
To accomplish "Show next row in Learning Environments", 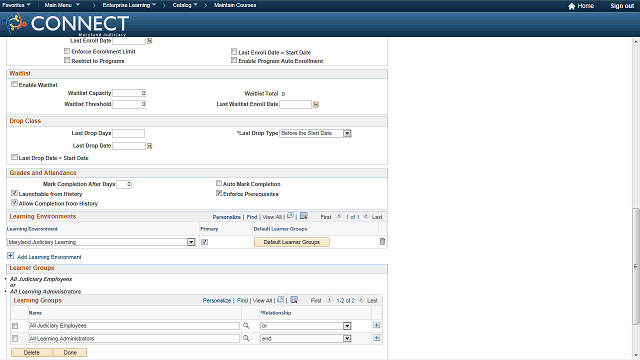I will pyautogui.click(x=366, y=216).
